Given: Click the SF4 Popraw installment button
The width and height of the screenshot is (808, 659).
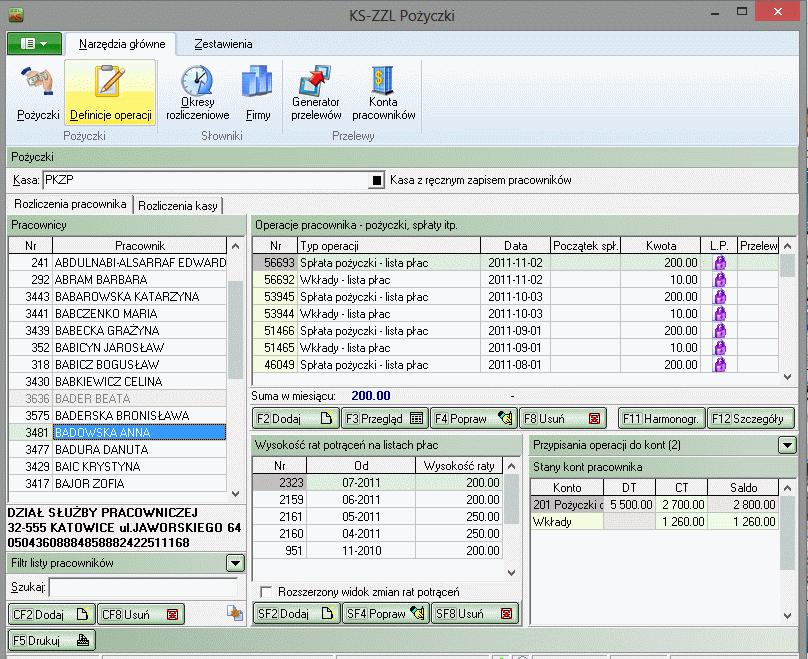Looking at the screenshot, I should pyautogui.click(x=385, y=613).
